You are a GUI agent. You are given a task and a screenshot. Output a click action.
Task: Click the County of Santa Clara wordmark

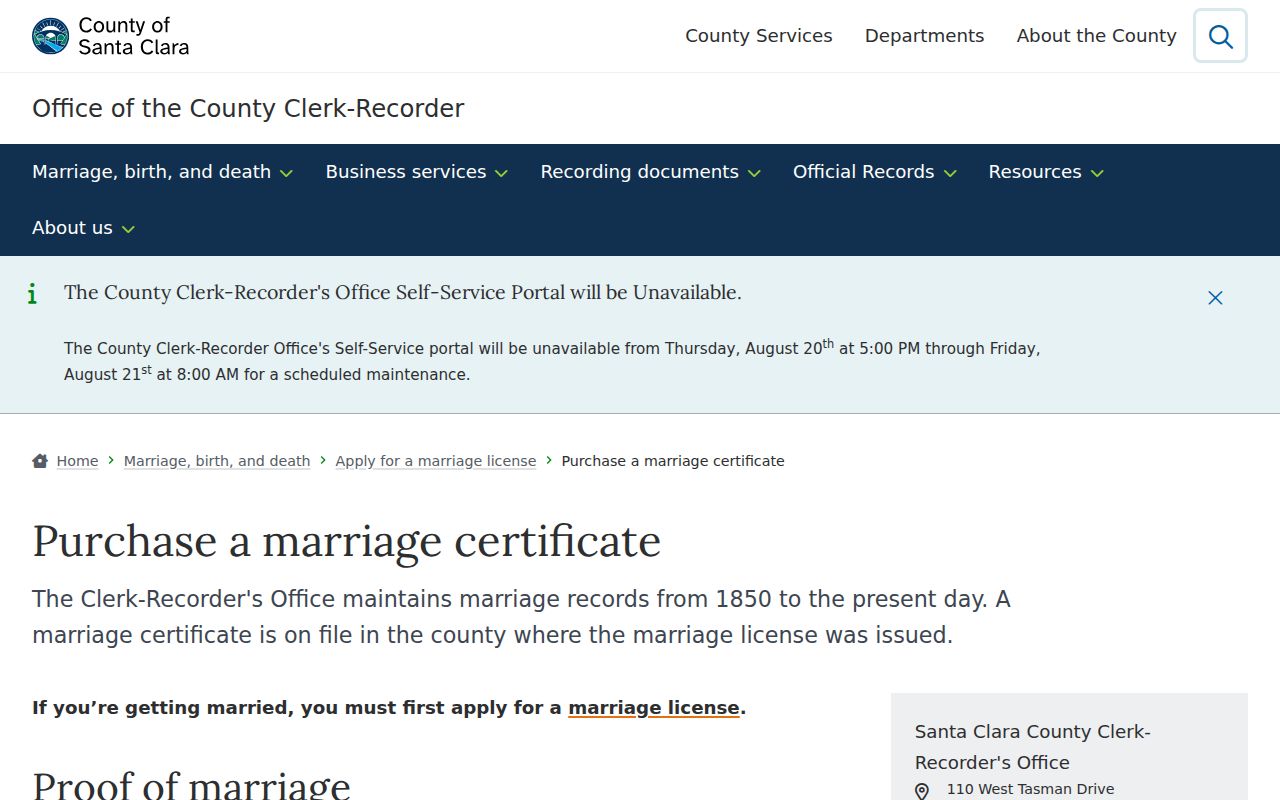[x=133, y=36]
